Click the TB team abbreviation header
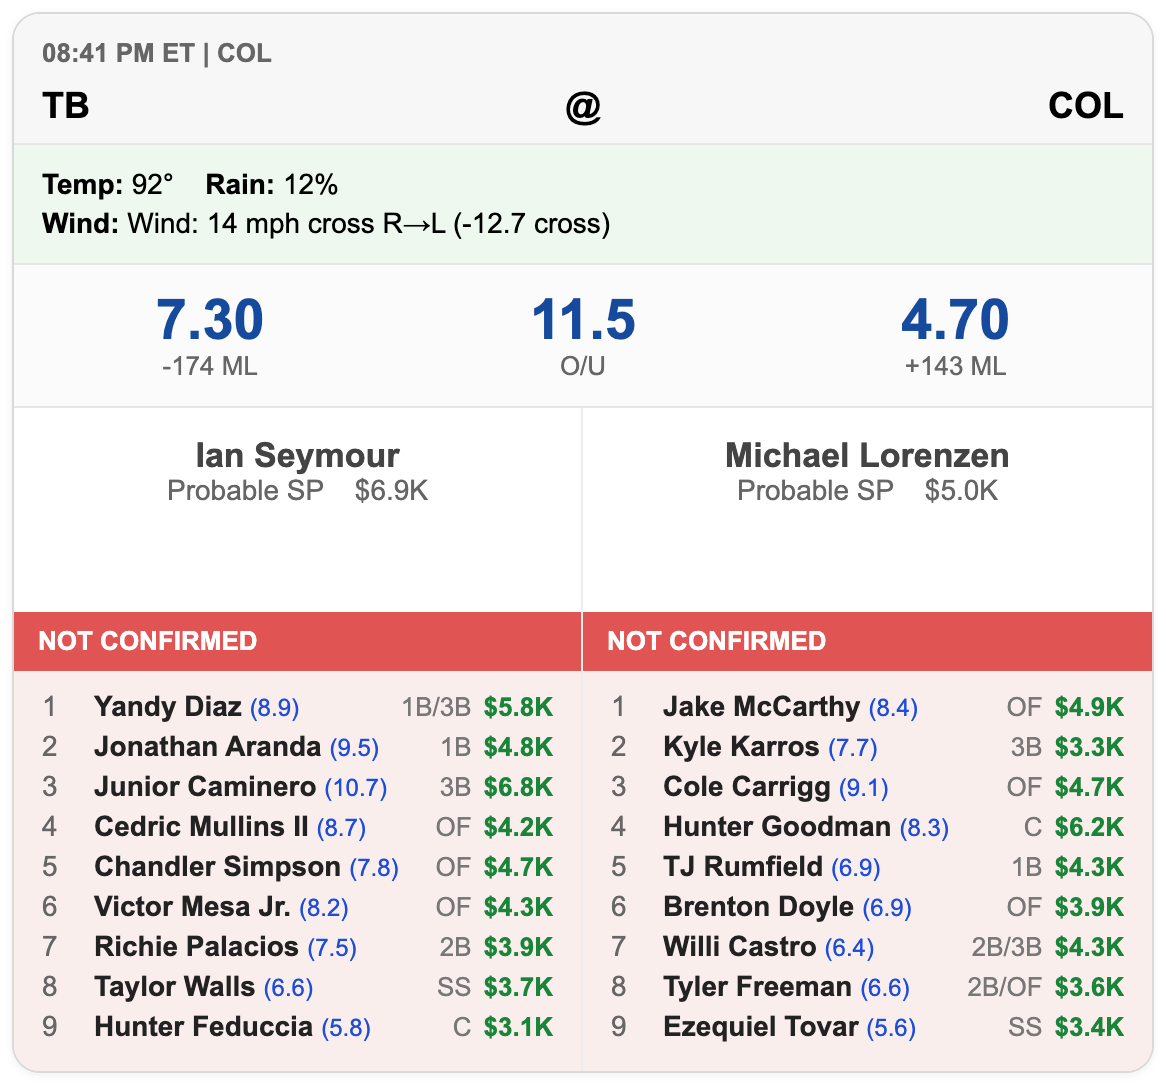Viewport: 1166px width, 1084px height. click(x=65, y=106)
